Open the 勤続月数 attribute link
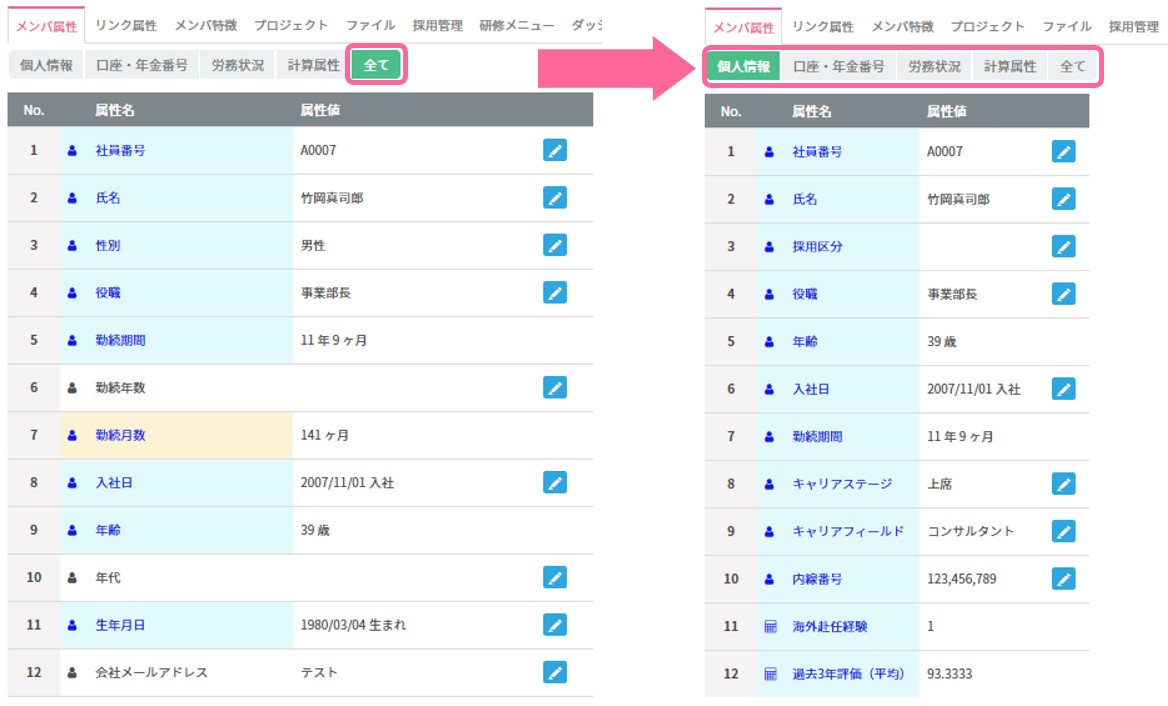This screenshot has width=1168, height=706. tap(120, 435)
